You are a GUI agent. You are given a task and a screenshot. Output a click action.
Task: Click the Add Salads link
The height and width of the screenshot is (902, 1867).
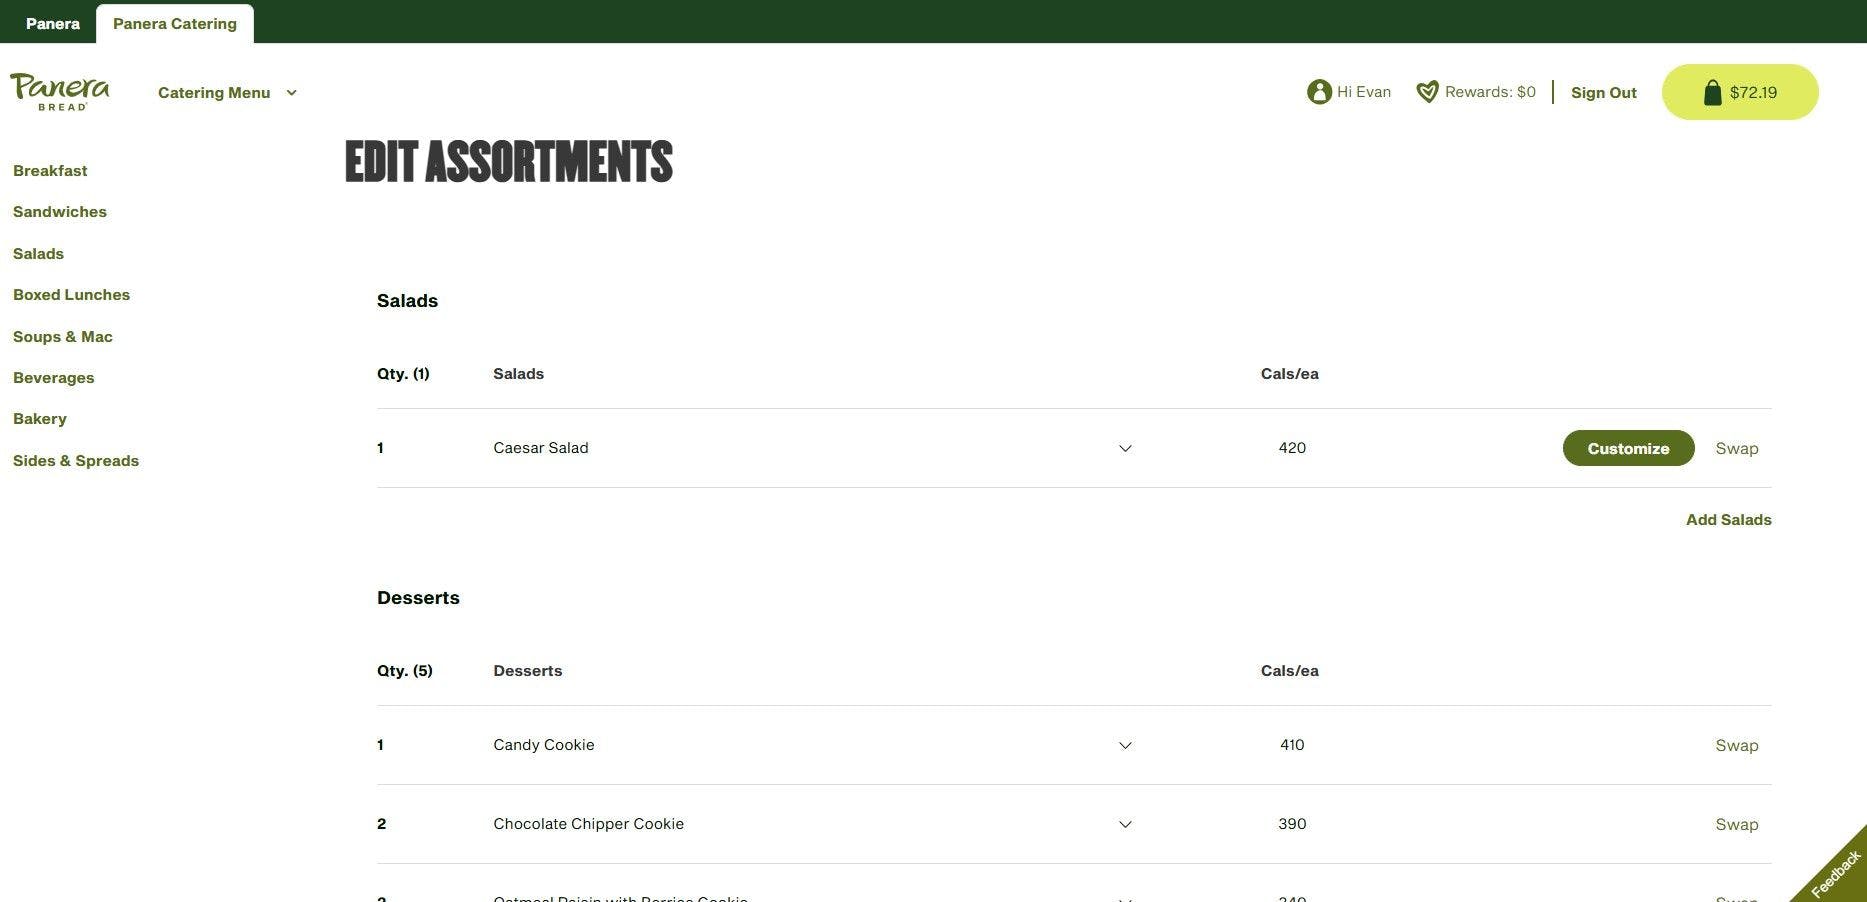pos(1728,520)
